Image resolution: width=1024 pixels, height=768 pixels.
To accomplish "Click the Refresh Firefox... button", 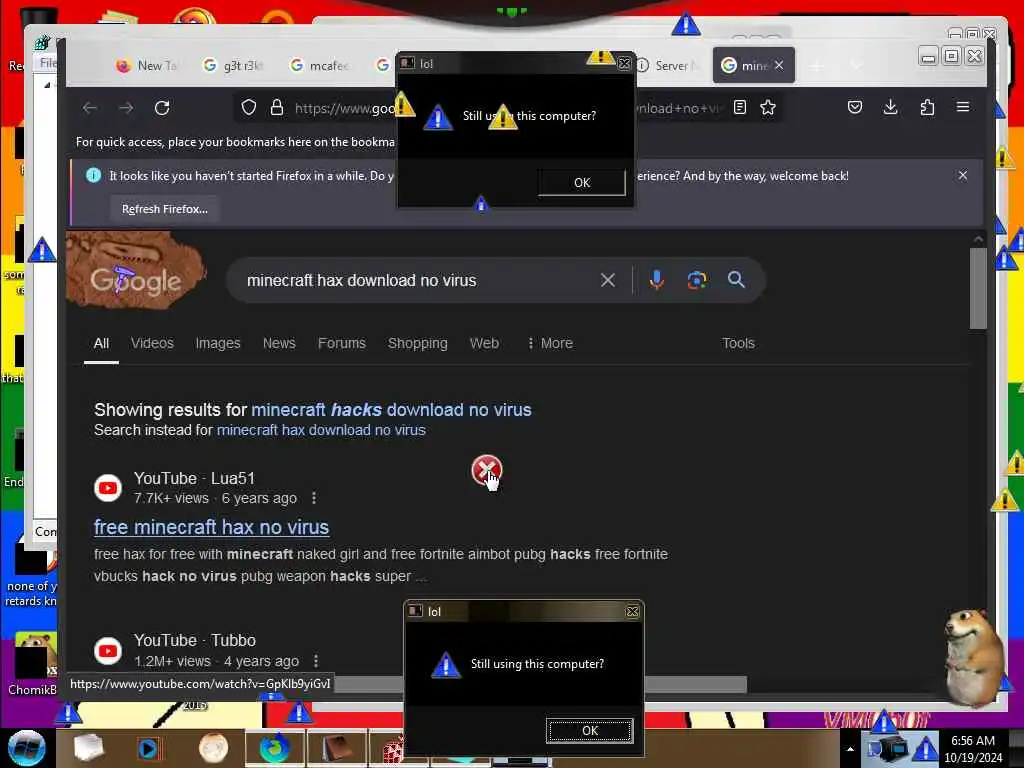I will [165, 209].
